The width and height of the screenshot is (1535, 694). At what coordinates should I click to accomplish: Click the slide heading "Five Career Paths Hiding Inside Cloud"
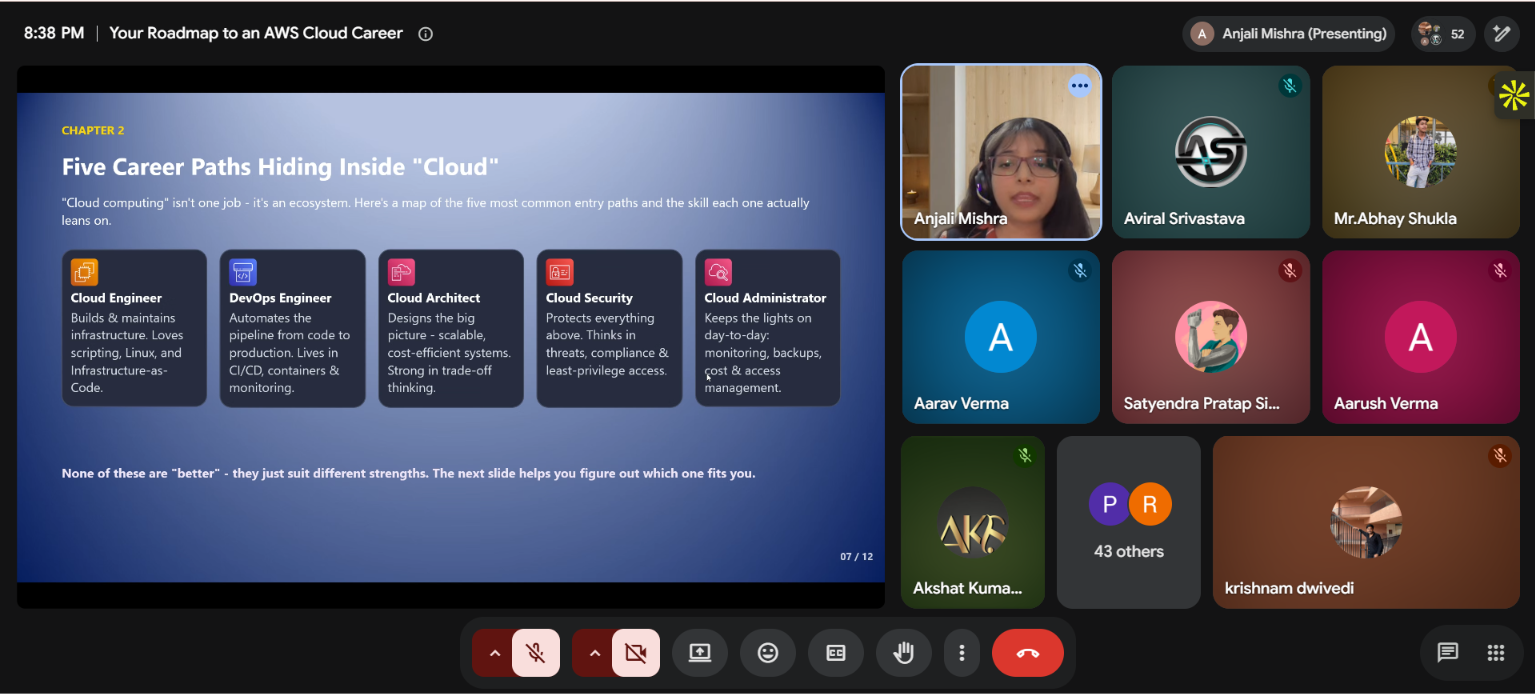pyautogui.click(x=280, y=167)
